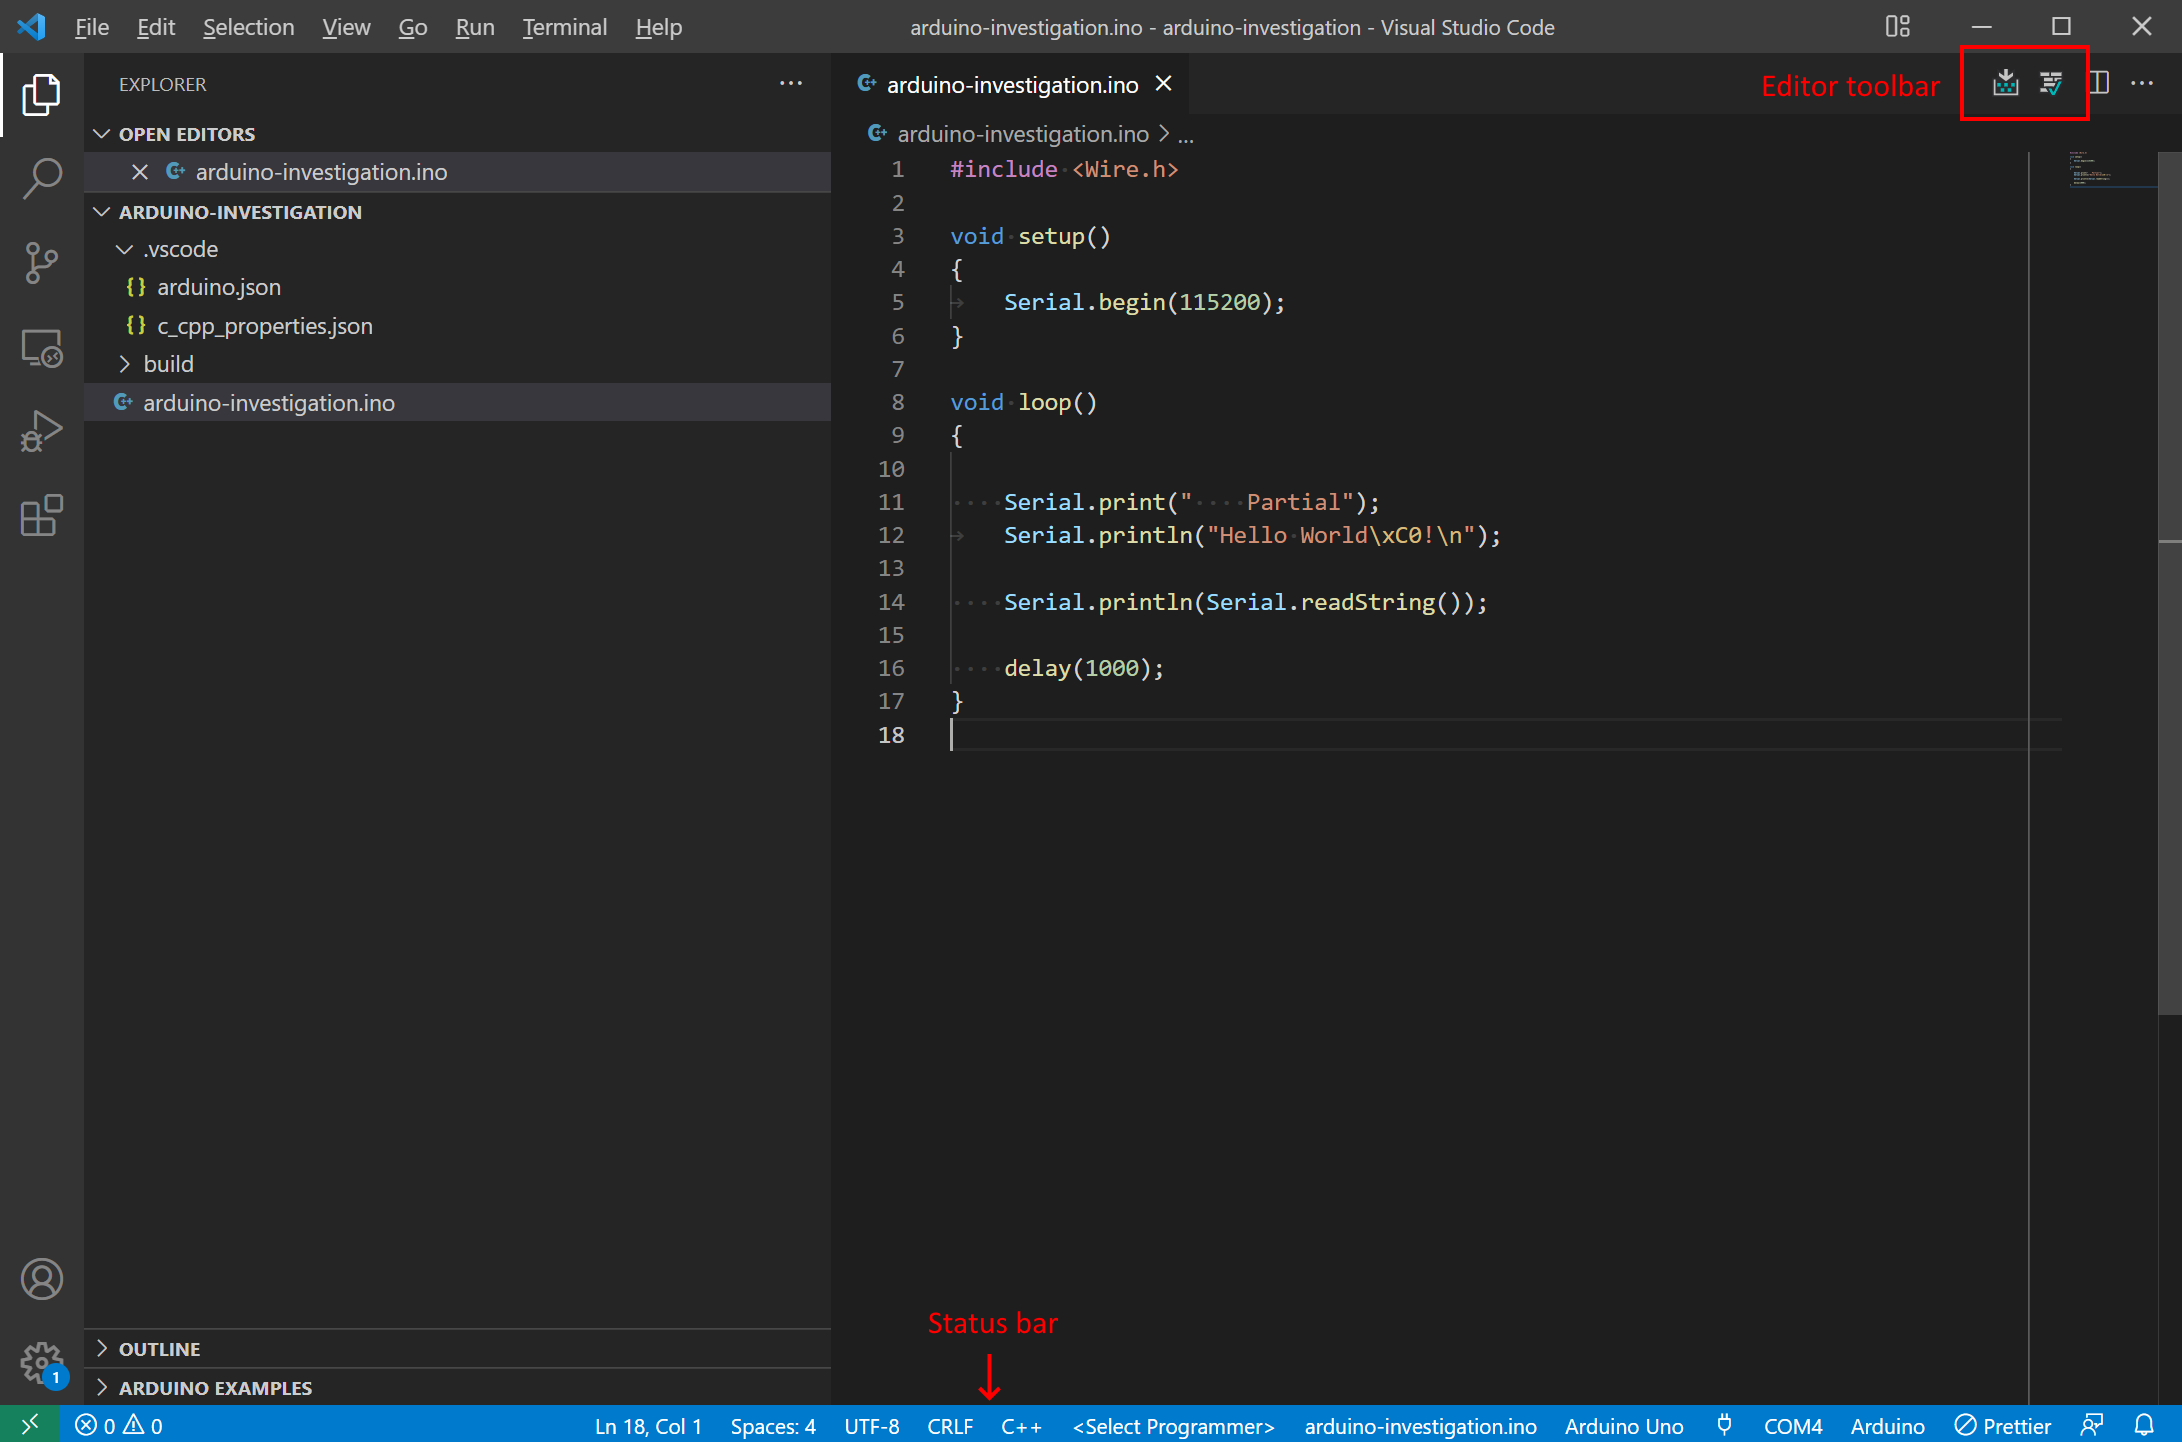Viewport: 2182px width, 1442px height.
Task: Click the VS Code logo icon
Action: coord(31,27)
